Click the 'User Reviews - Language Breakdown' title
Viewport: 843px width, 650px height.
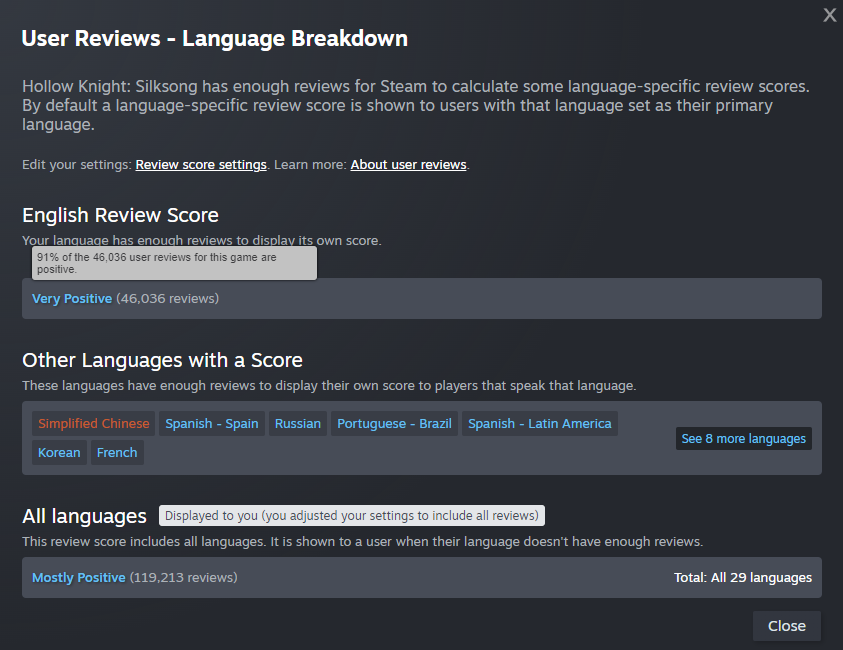click(215, 39)
